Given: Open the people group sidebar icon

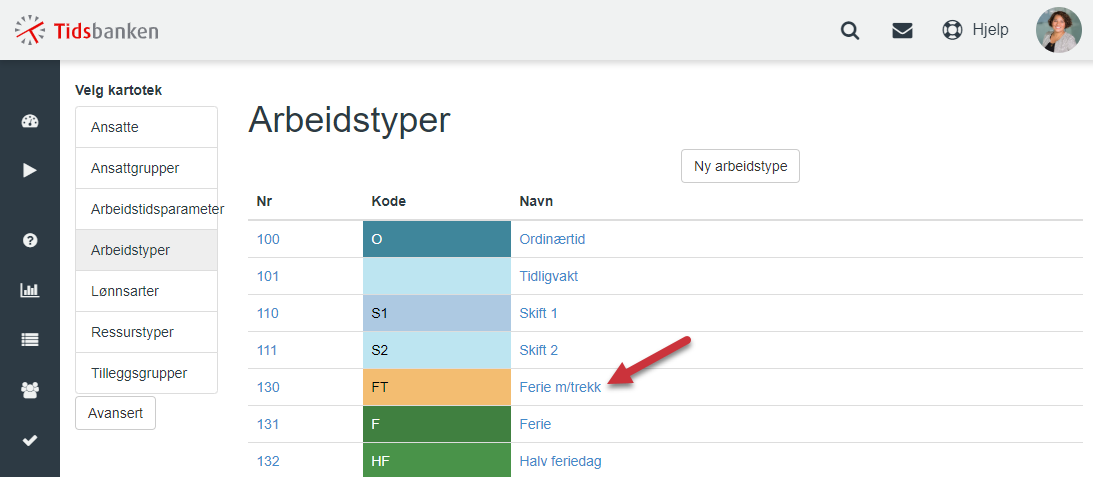Looking at the screenshot, I should click(x=30, y=390).
